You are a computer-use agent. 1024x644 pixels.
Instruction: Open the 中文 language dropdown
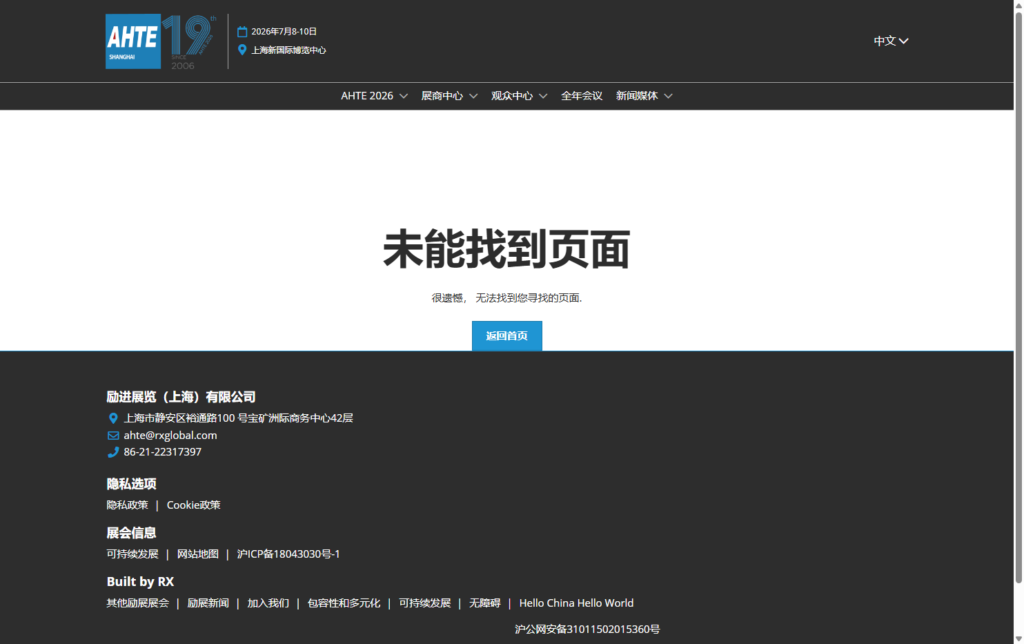coord(889,40)
